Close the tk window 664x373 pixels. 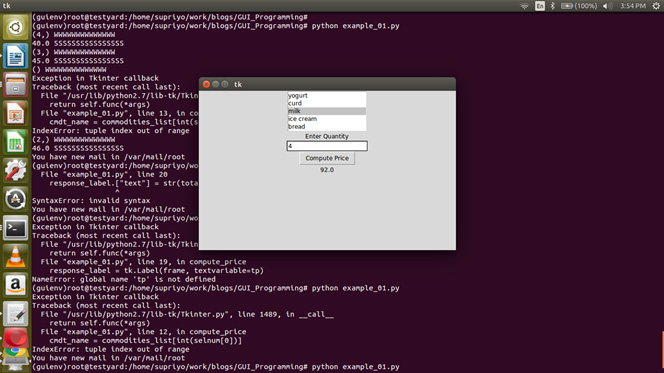click(x=206, y=84)
